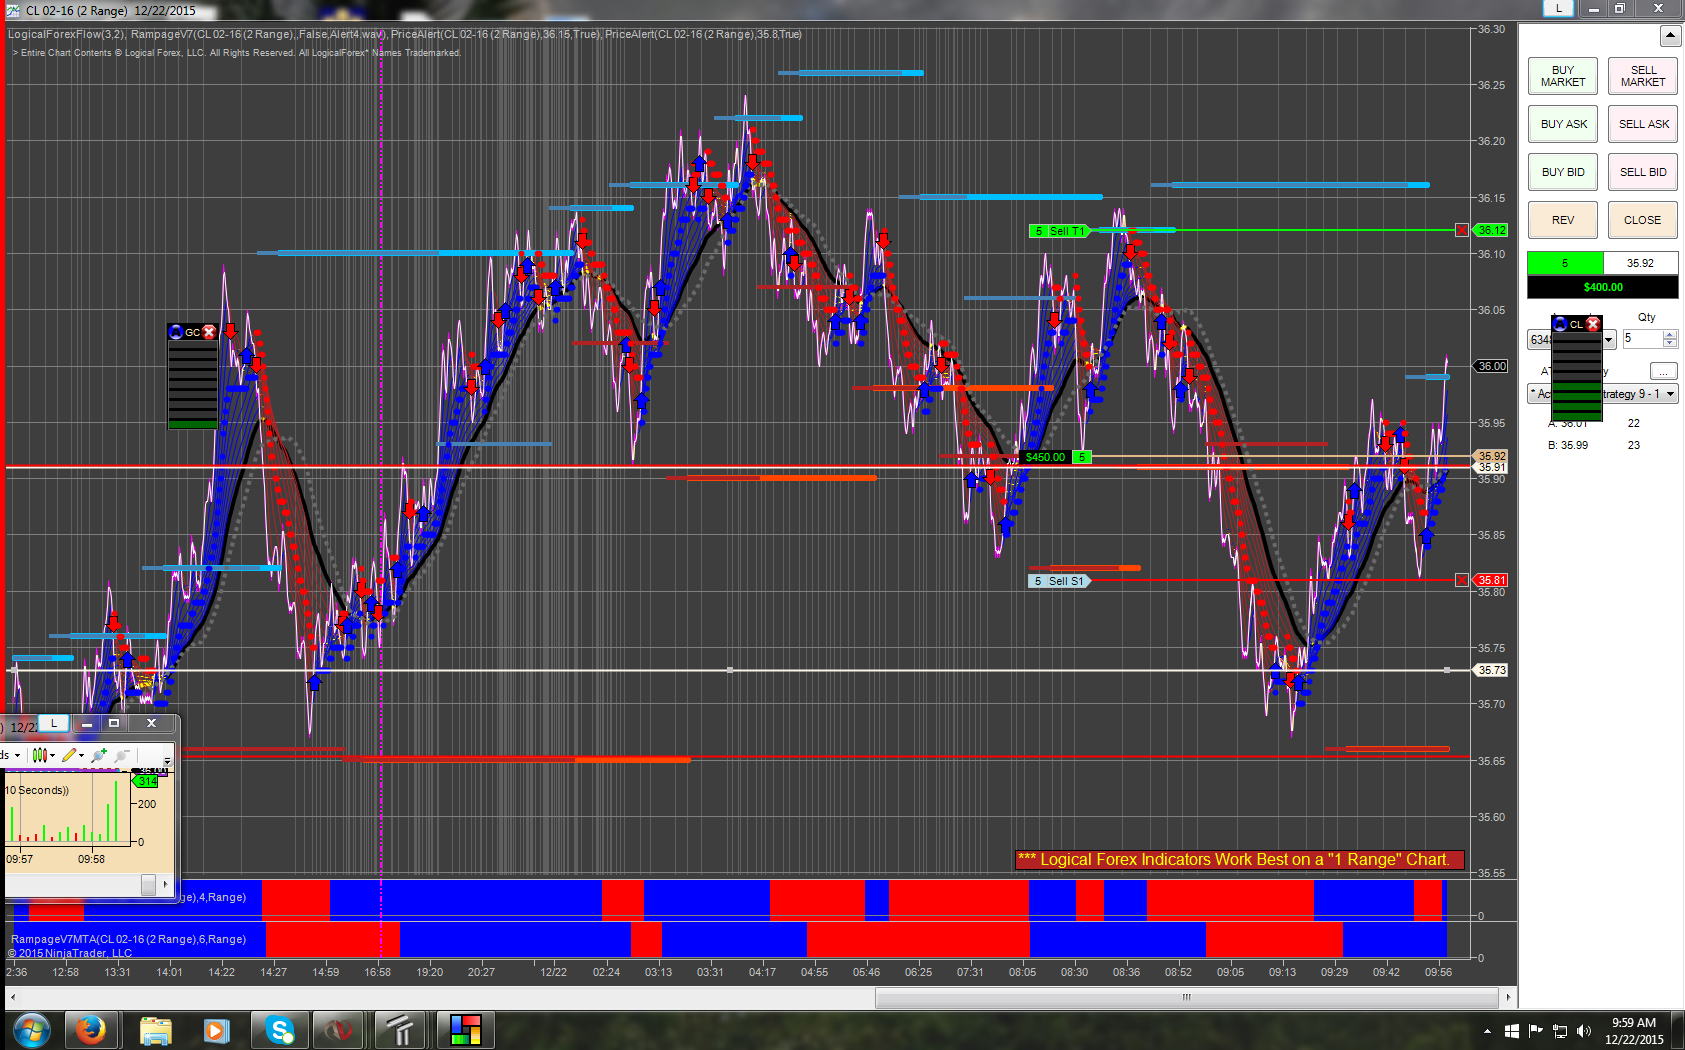The width and height of the screenshot is (1685, 1050).
Task: Click the 36.00 current price marker
Action: [1492, 366]
